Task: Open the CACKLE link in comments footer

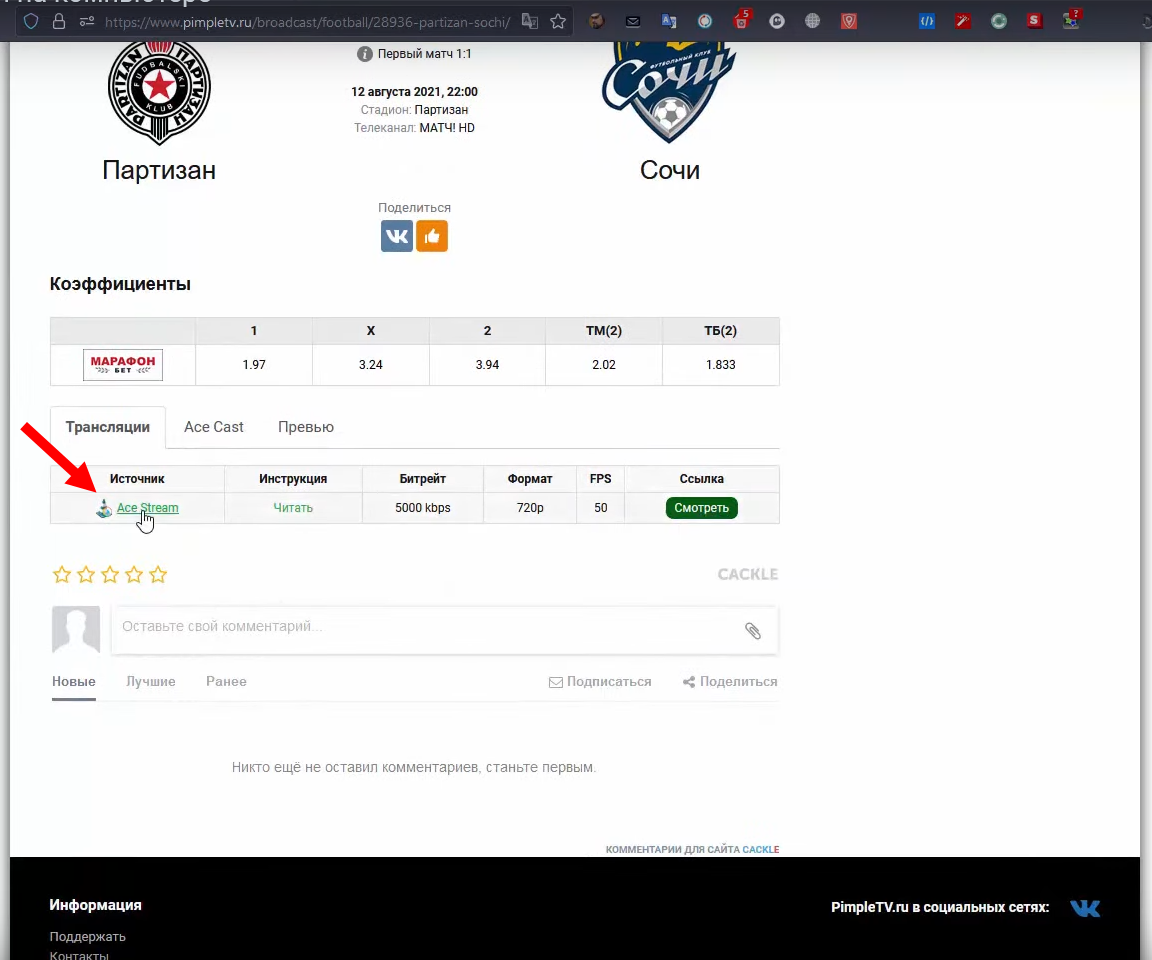Action: pos(761,849)
